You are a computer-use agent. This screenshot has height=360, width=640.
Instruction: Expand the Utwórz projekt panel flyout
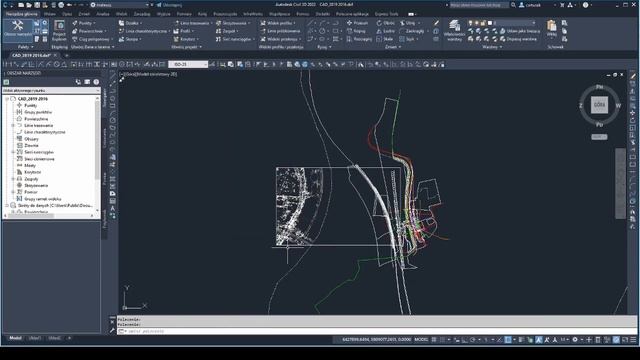click(x=186, y=47)
